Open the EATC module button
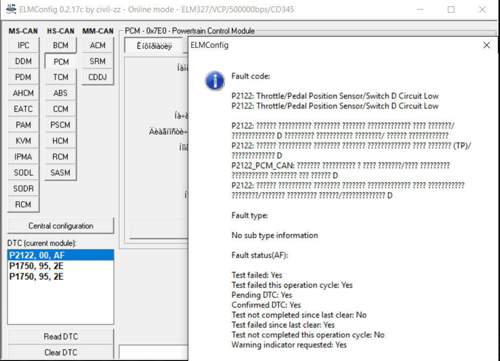Screen dimensions: 500x361 click(23, 109)
